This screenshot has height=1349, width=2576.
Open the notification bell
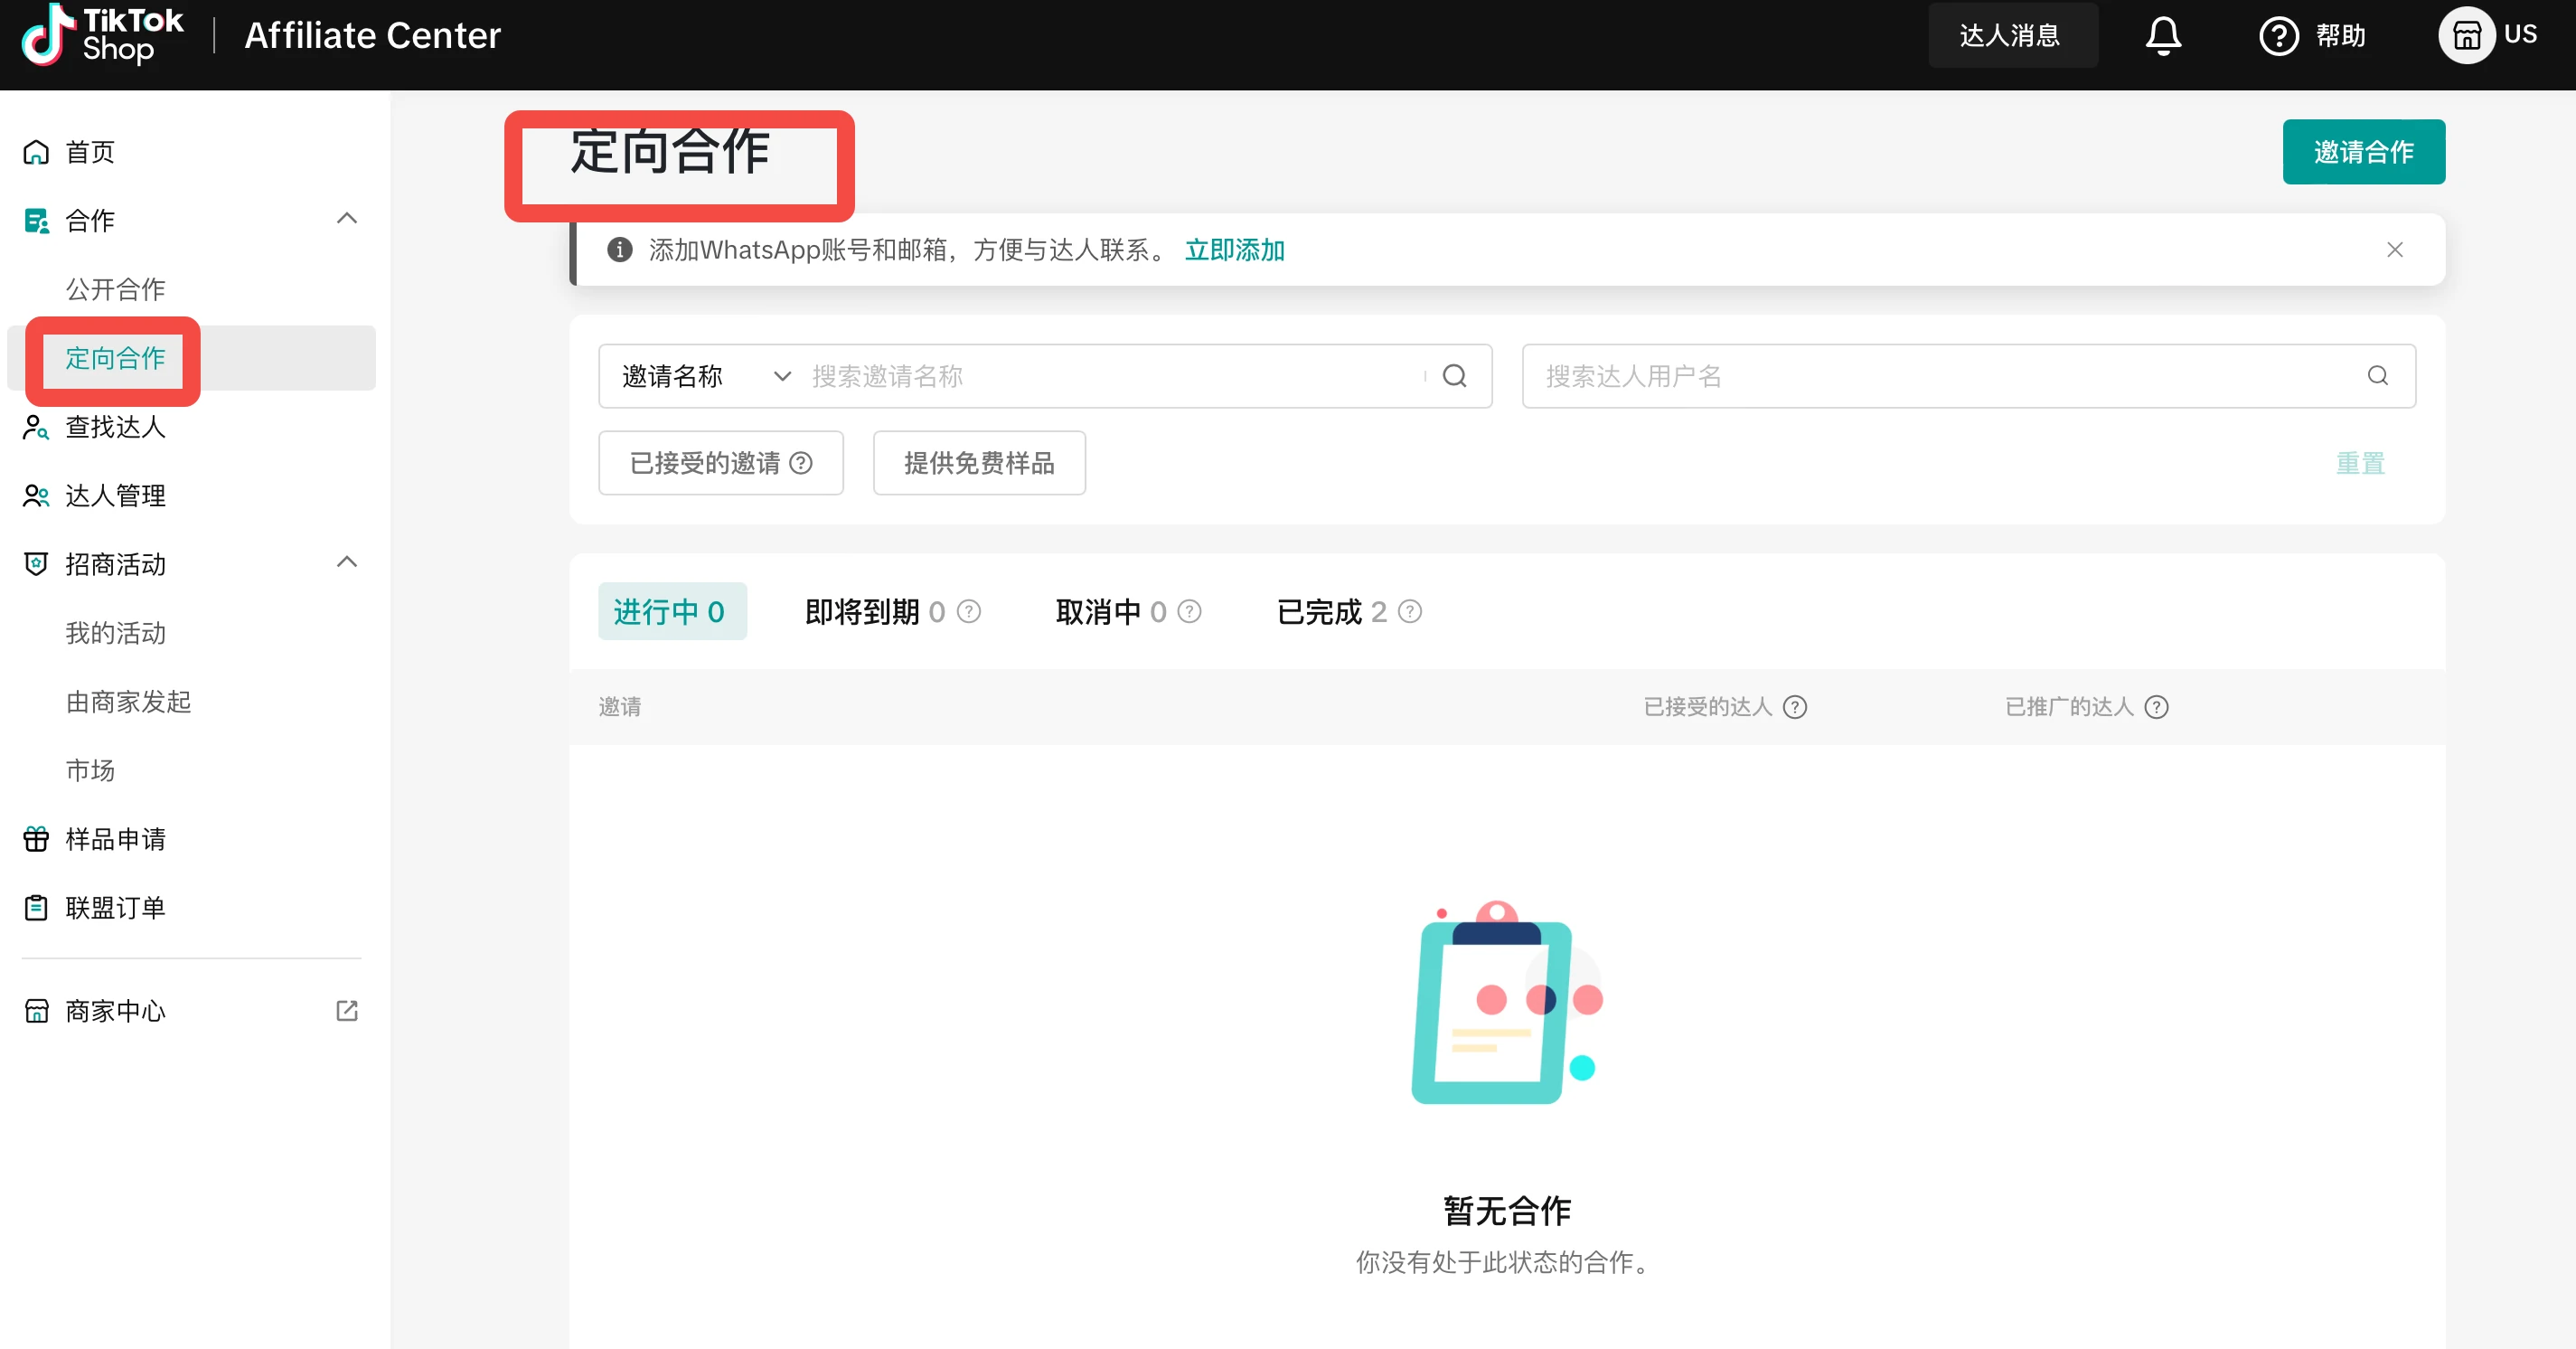pos(2162,35)
